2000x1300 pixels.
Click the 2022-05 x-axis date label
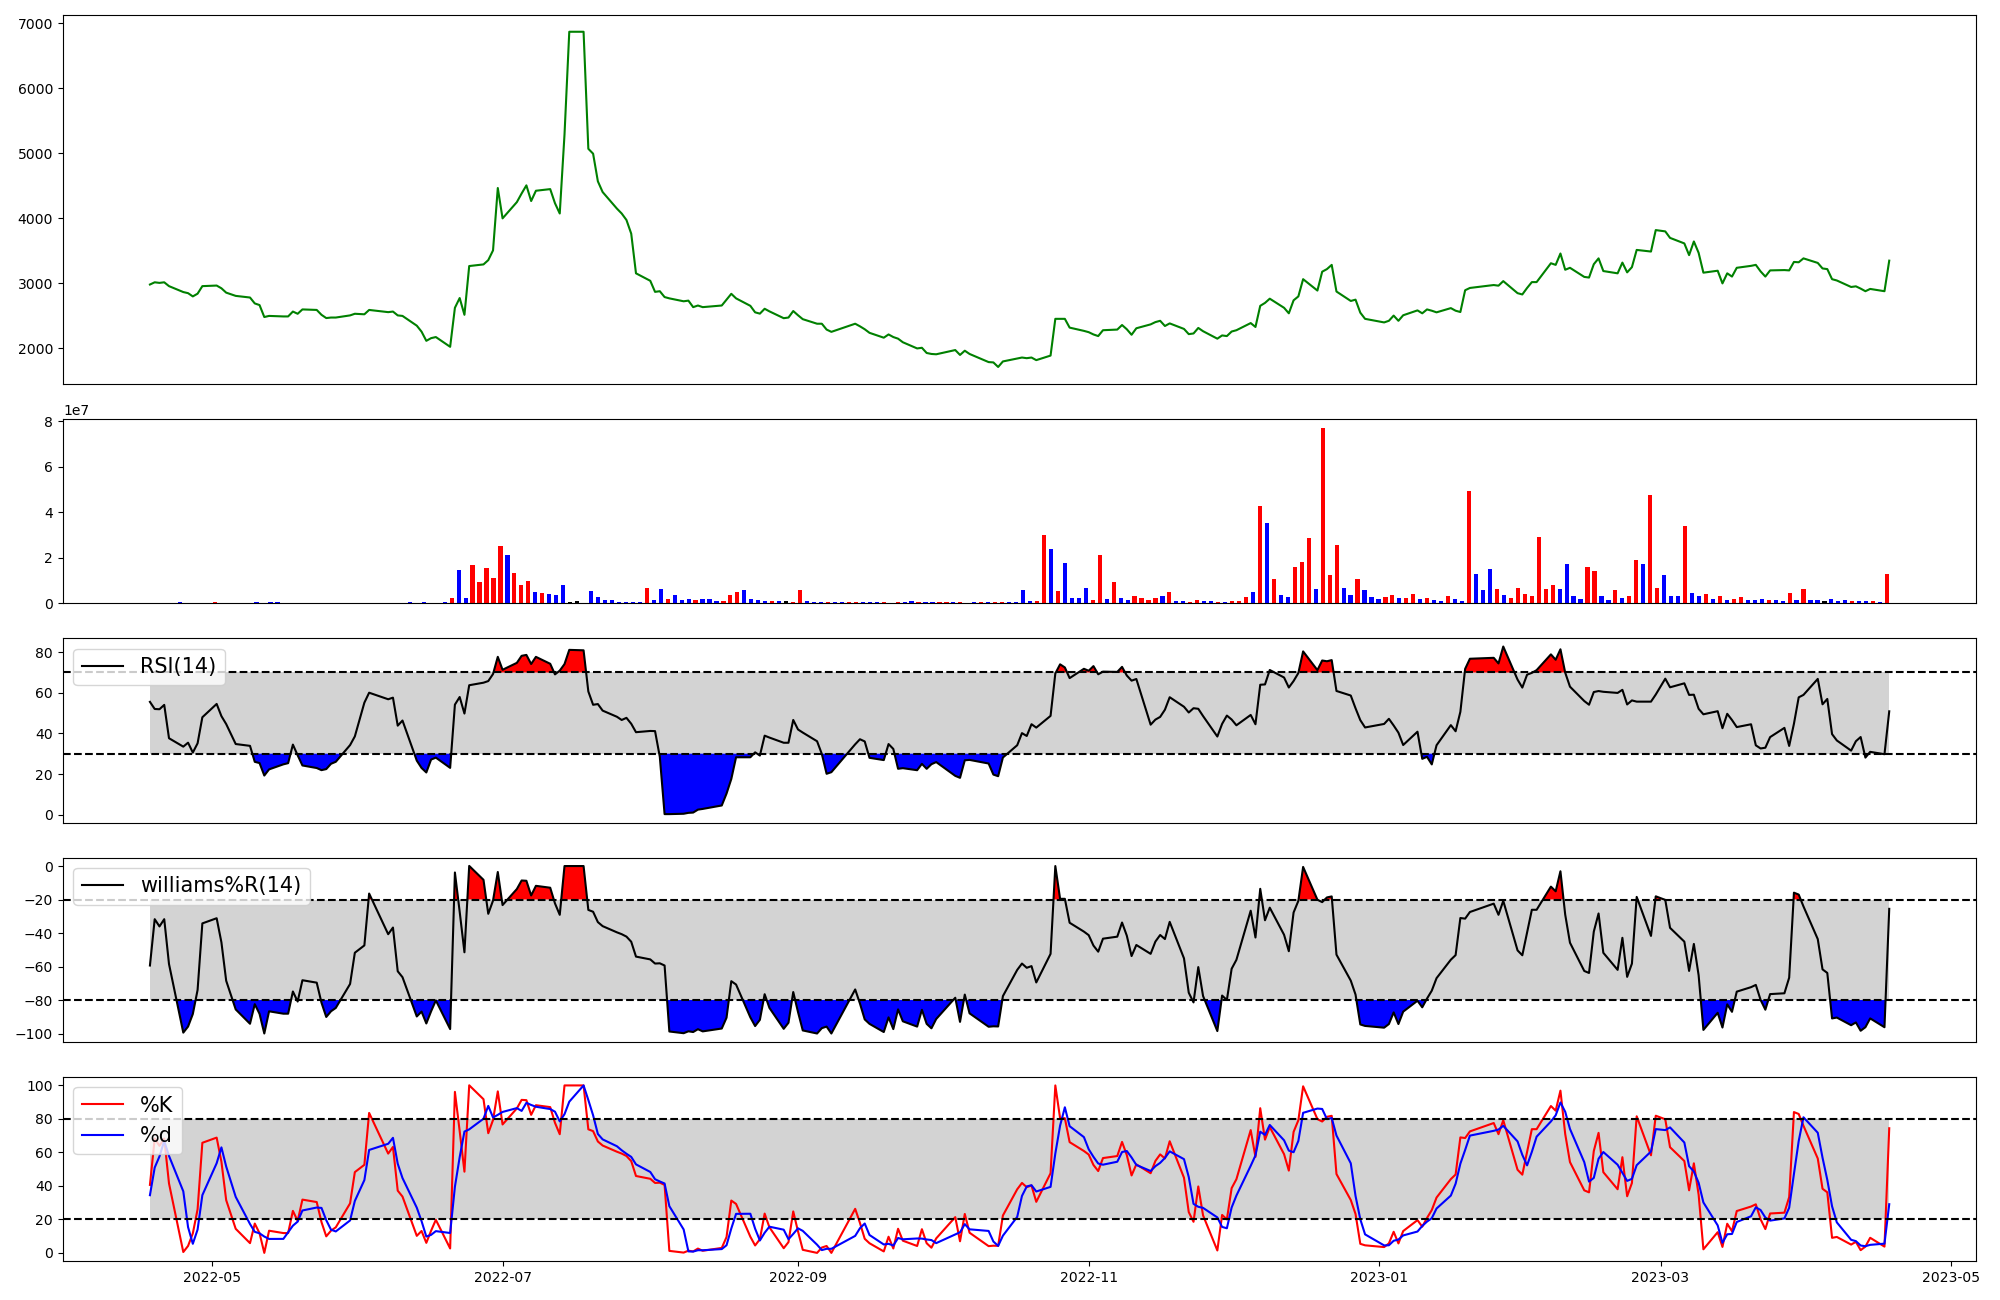coord(213,1277)
